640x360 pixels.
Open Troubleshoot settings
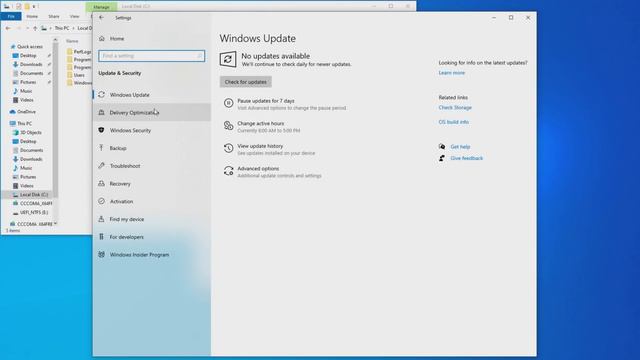125,166
